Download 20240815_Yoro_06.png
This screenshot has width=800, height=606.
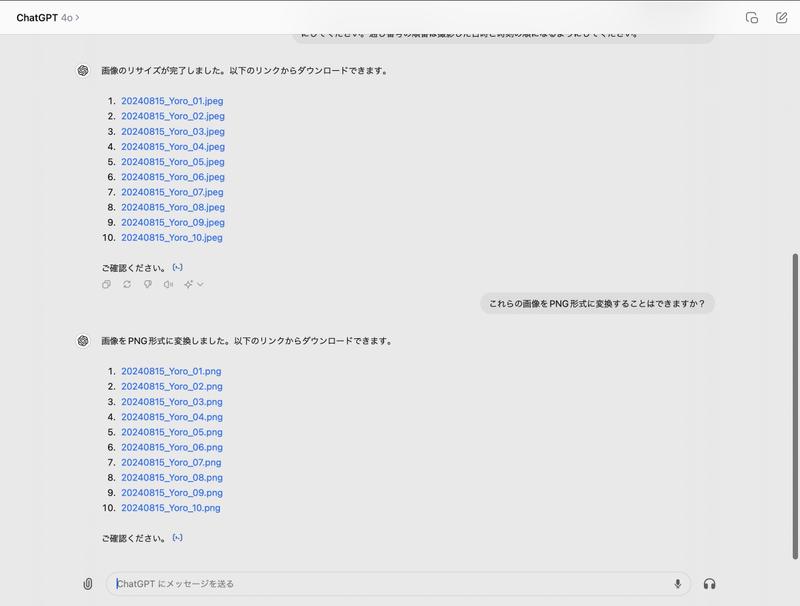[x=172, y=447]
